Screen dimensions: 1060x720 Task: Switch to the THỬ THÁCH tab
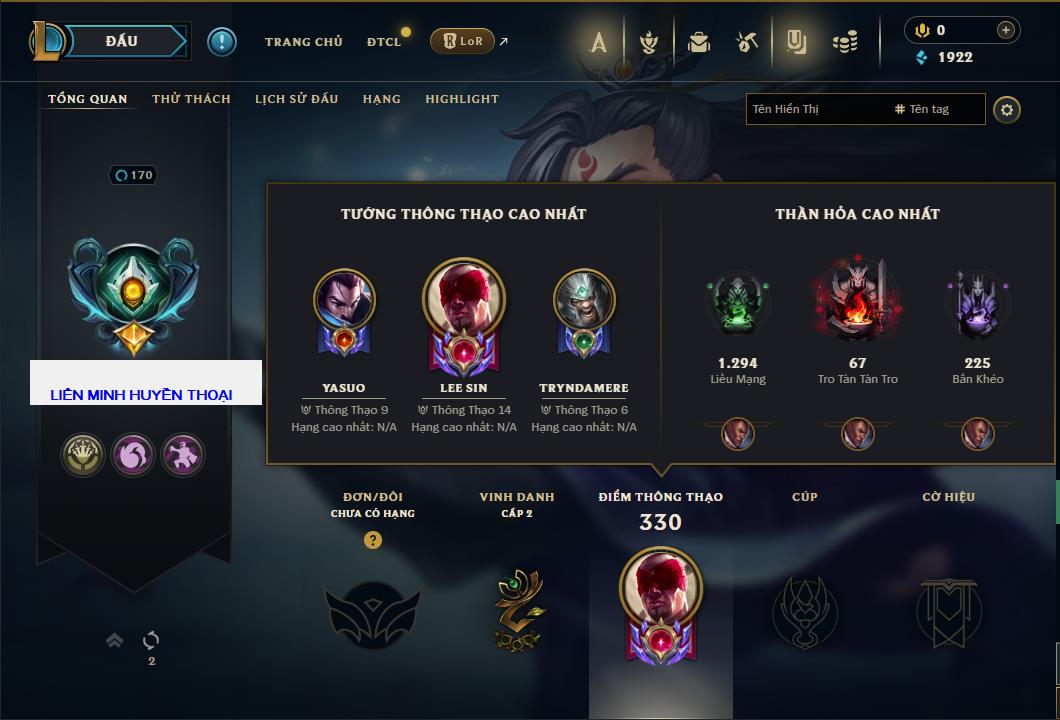pos(191,99)
